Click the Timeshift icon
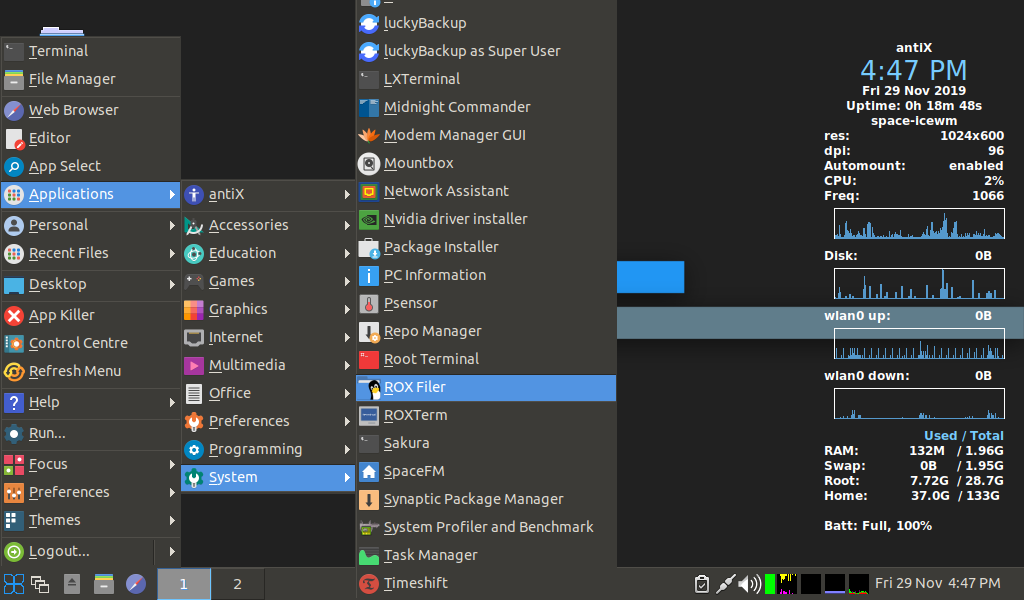Screen dimensions: 1024x600 point(369,584)
